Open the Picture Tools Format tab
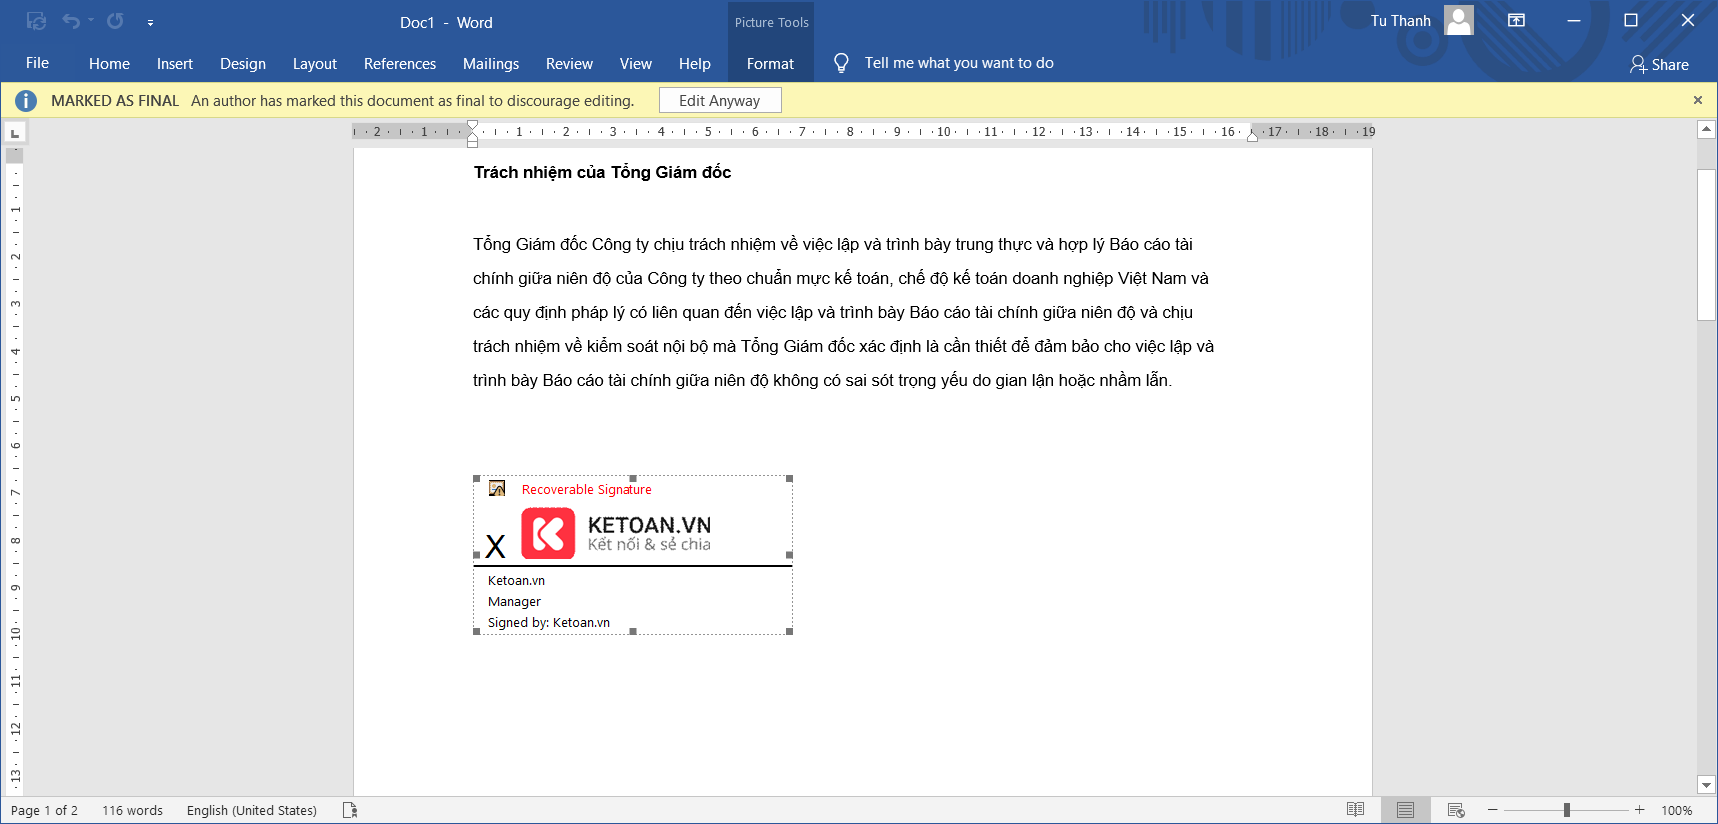Viewport: 1718px width, 824px height. (770, 64)
